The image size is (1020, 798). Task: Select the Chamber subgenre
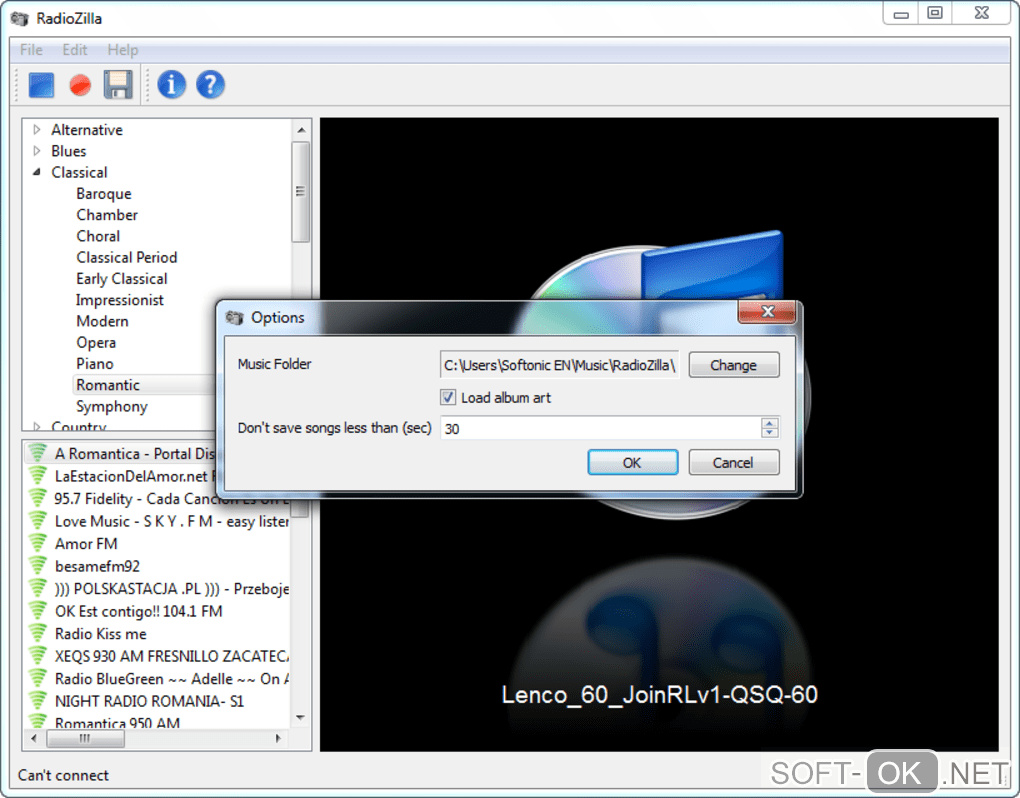click(107, 215)
